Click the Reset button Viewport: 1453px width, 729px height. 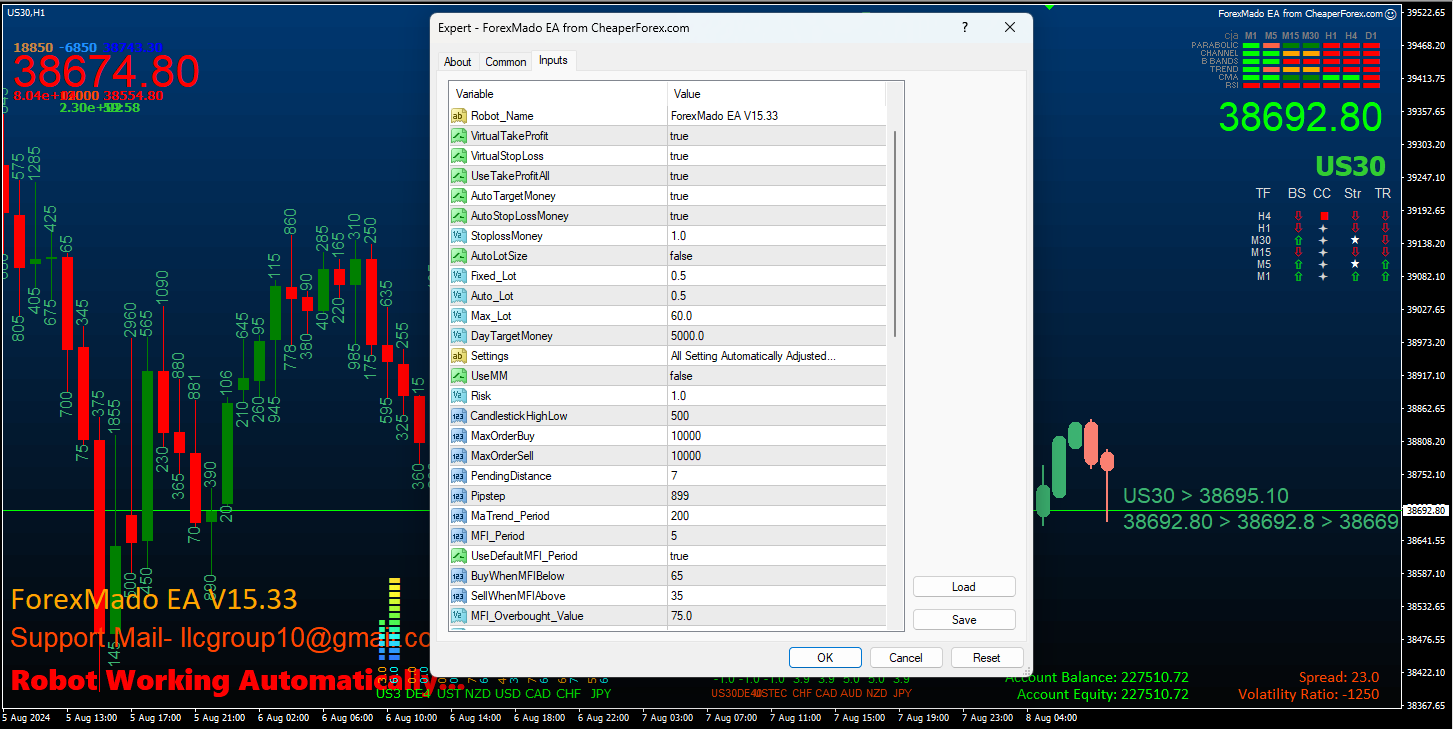point(987,658)
